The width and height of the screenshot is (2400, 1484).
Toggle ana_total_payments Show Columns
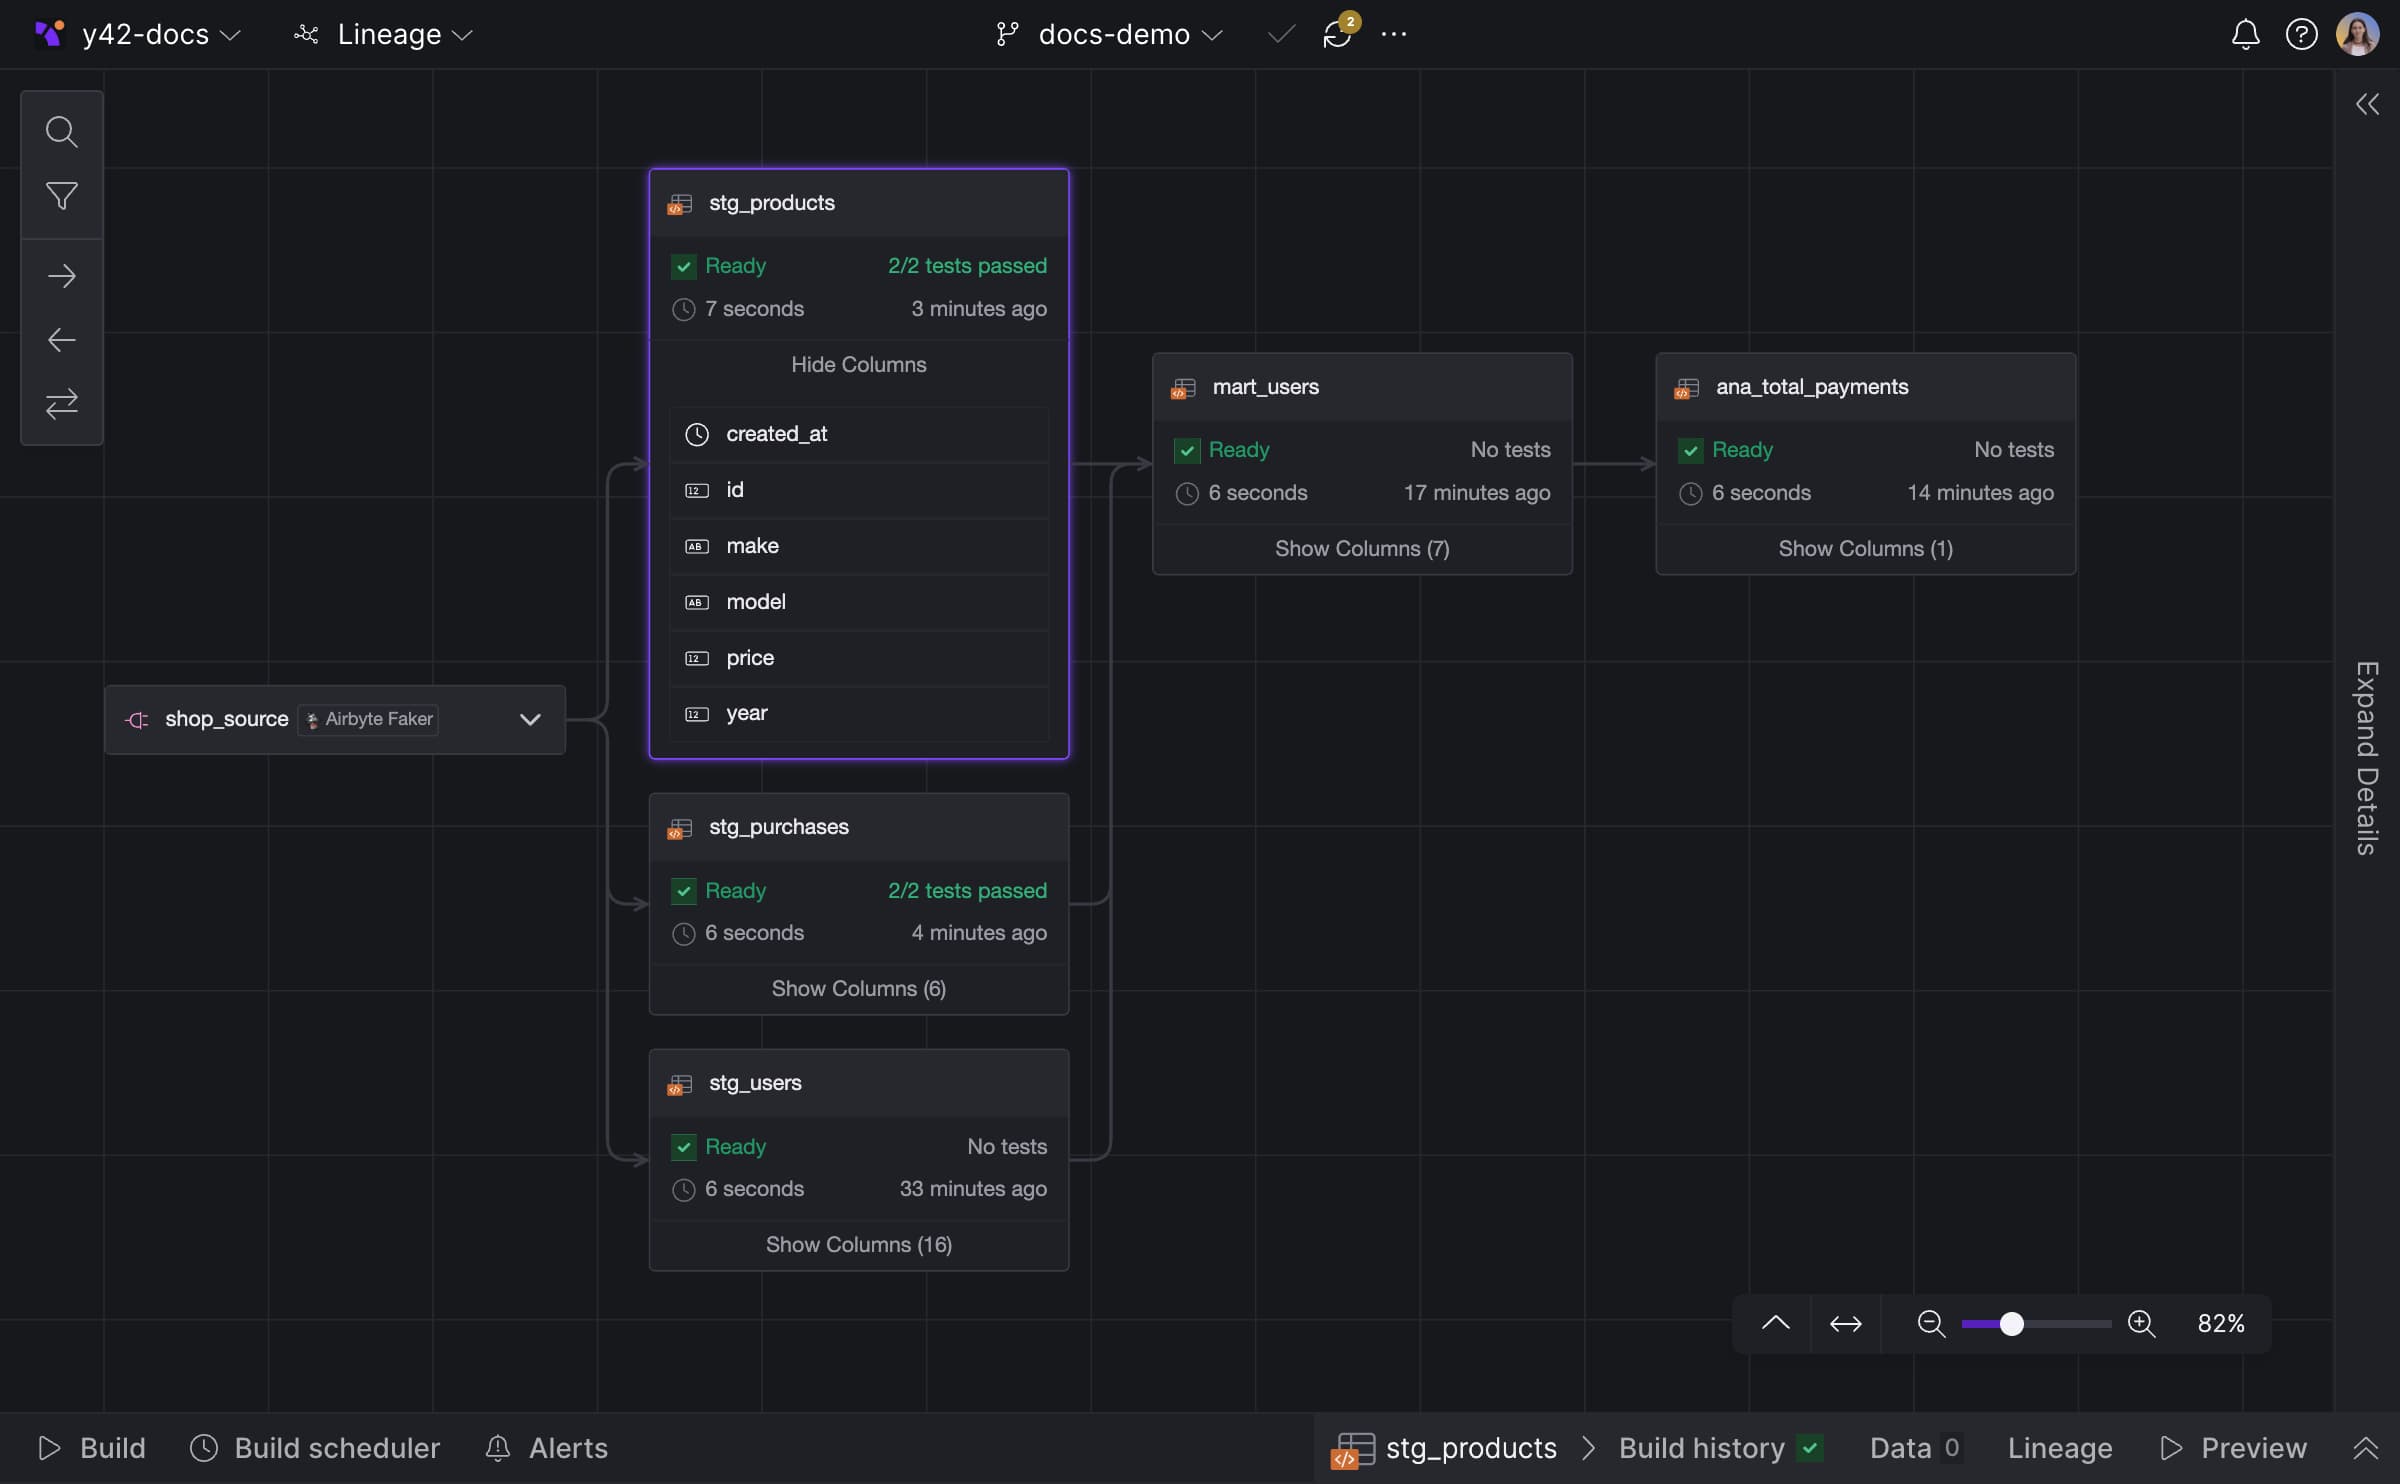[1865, 548]
